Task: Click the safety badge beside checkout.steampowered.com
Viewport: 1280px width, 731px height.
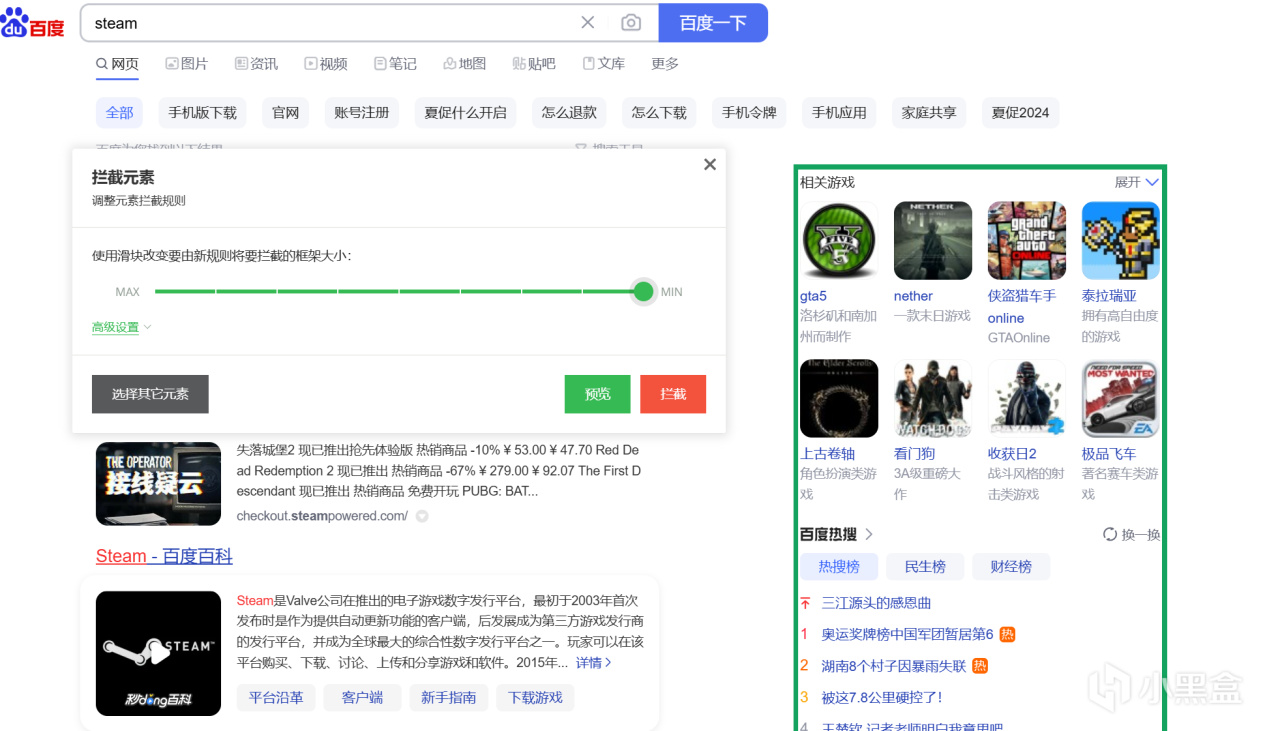Action: [422, 516]
